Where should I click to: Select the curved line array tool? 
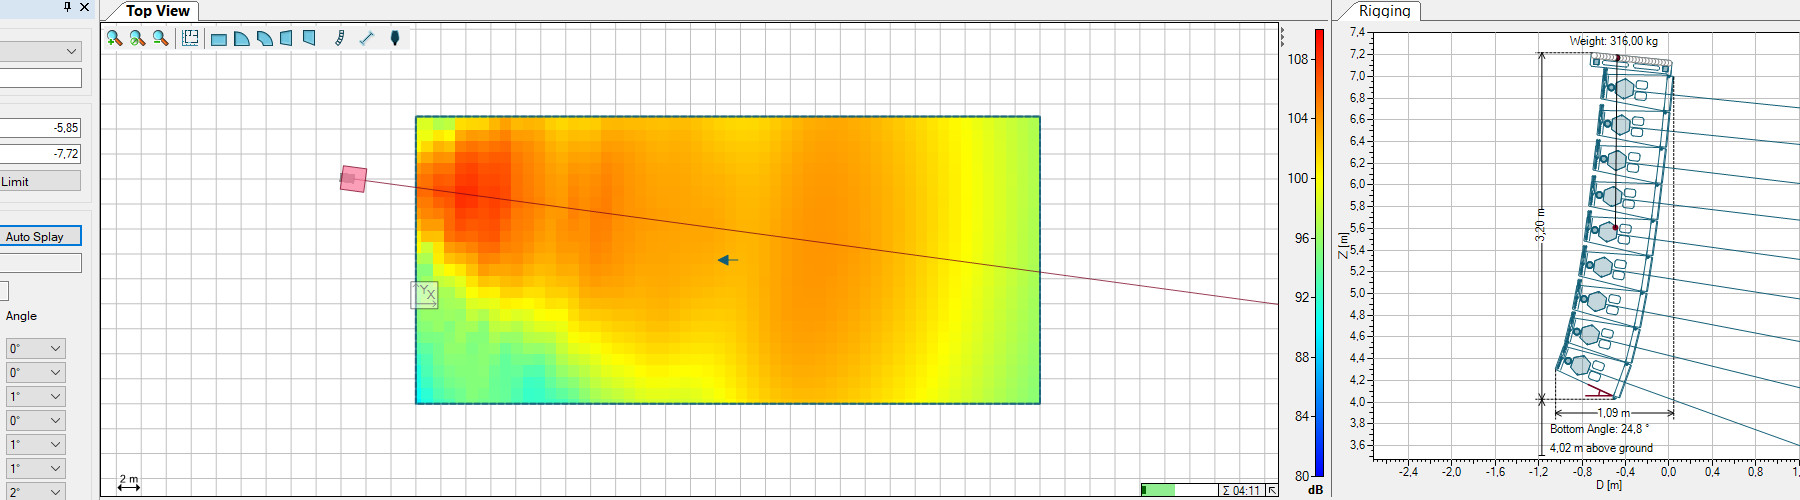click(339, 38)
